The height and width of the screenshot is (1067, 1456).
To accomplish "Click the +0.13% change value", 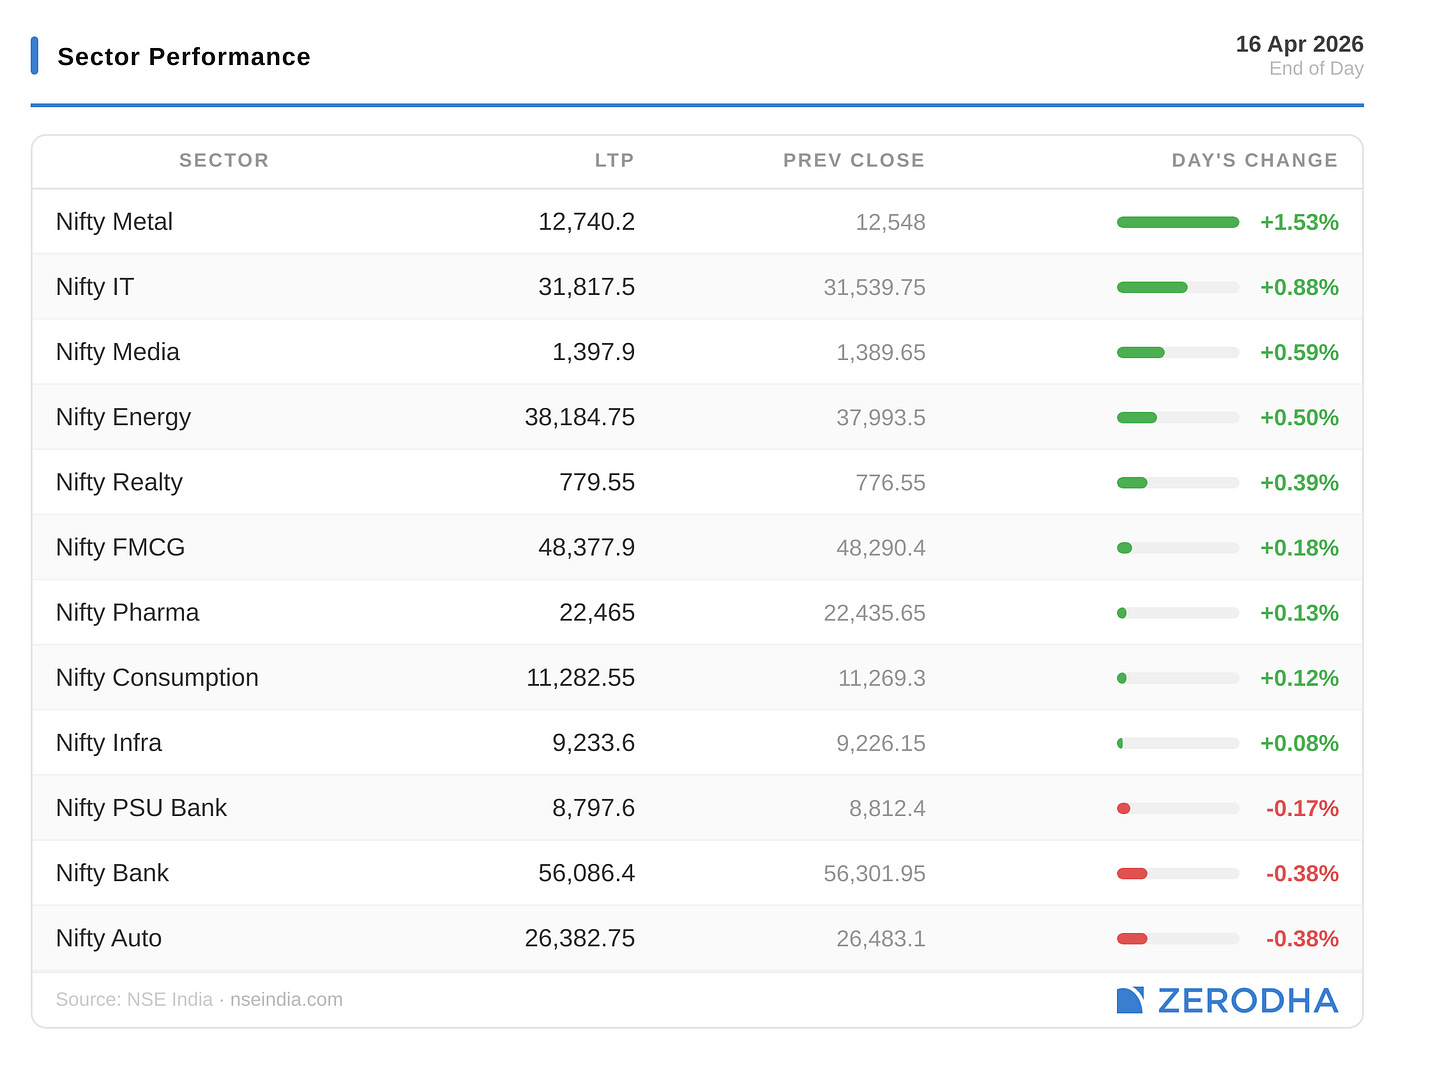I will click(x=1299, y=612).
